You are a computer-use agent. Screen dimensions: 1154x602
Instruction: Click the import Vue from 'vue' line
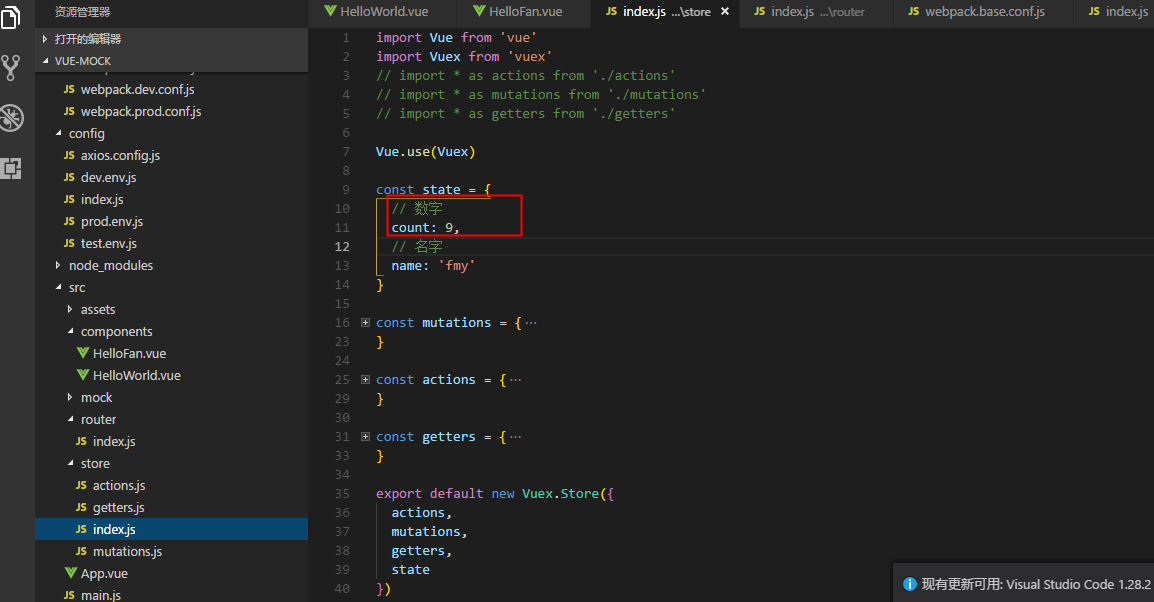coord(456,38)
